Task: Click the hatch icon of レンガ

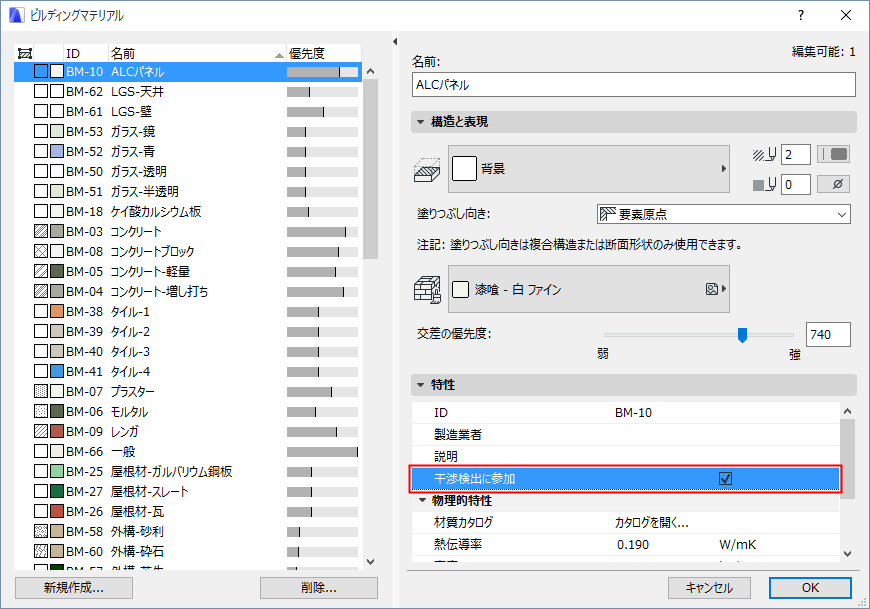Action: [41, 432]
